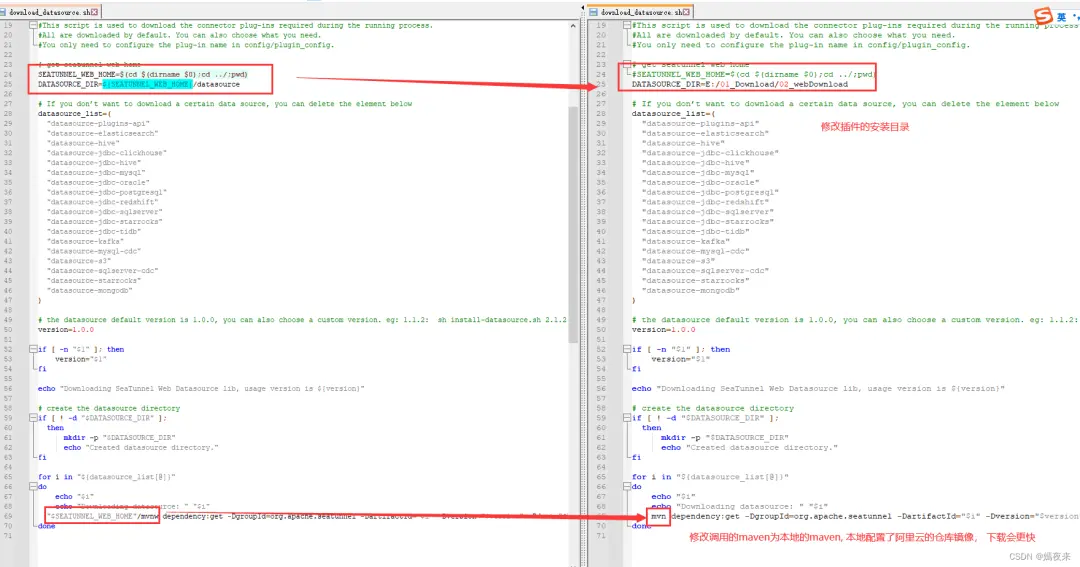Click "datasource-mongodb" in the left pane
Image resolution: width=1080 pixels, height=567 pixels.
[x=90, y=291]
